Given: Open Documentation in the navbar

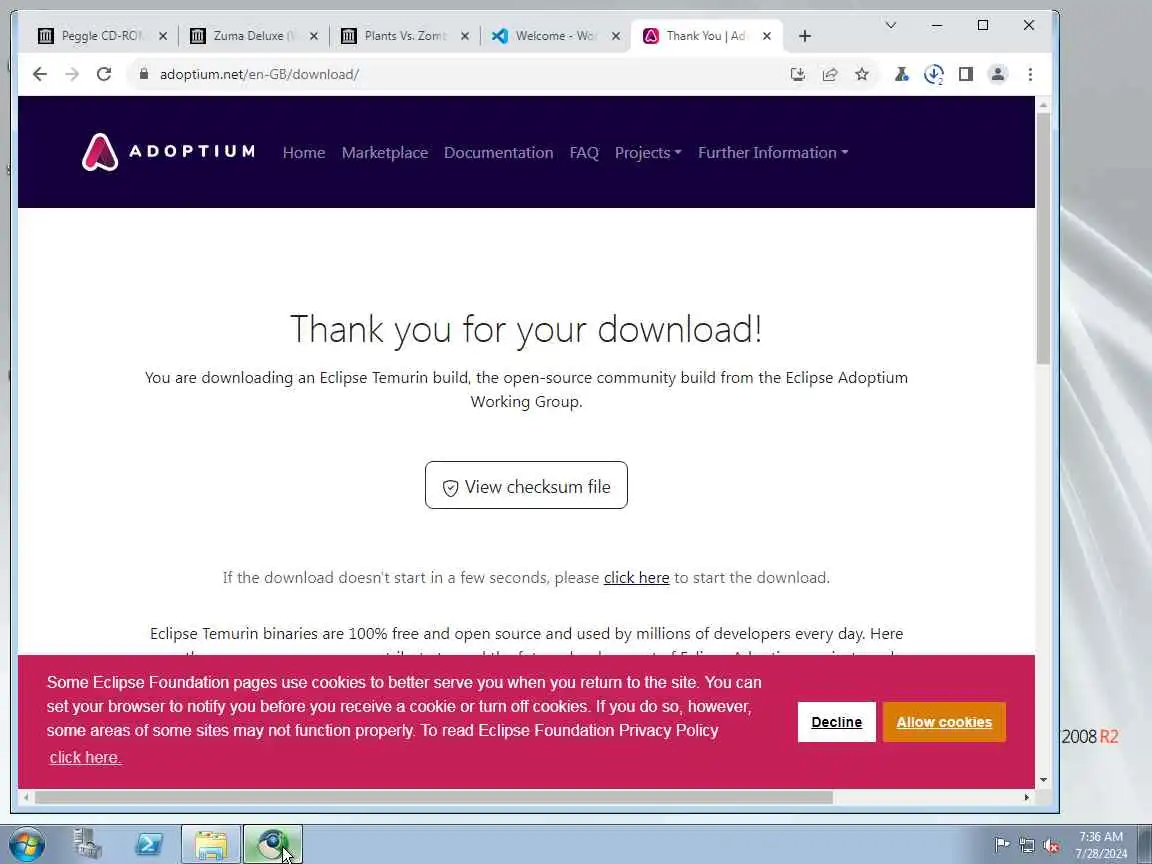Looking at the screenshot, I should (498, 153).
